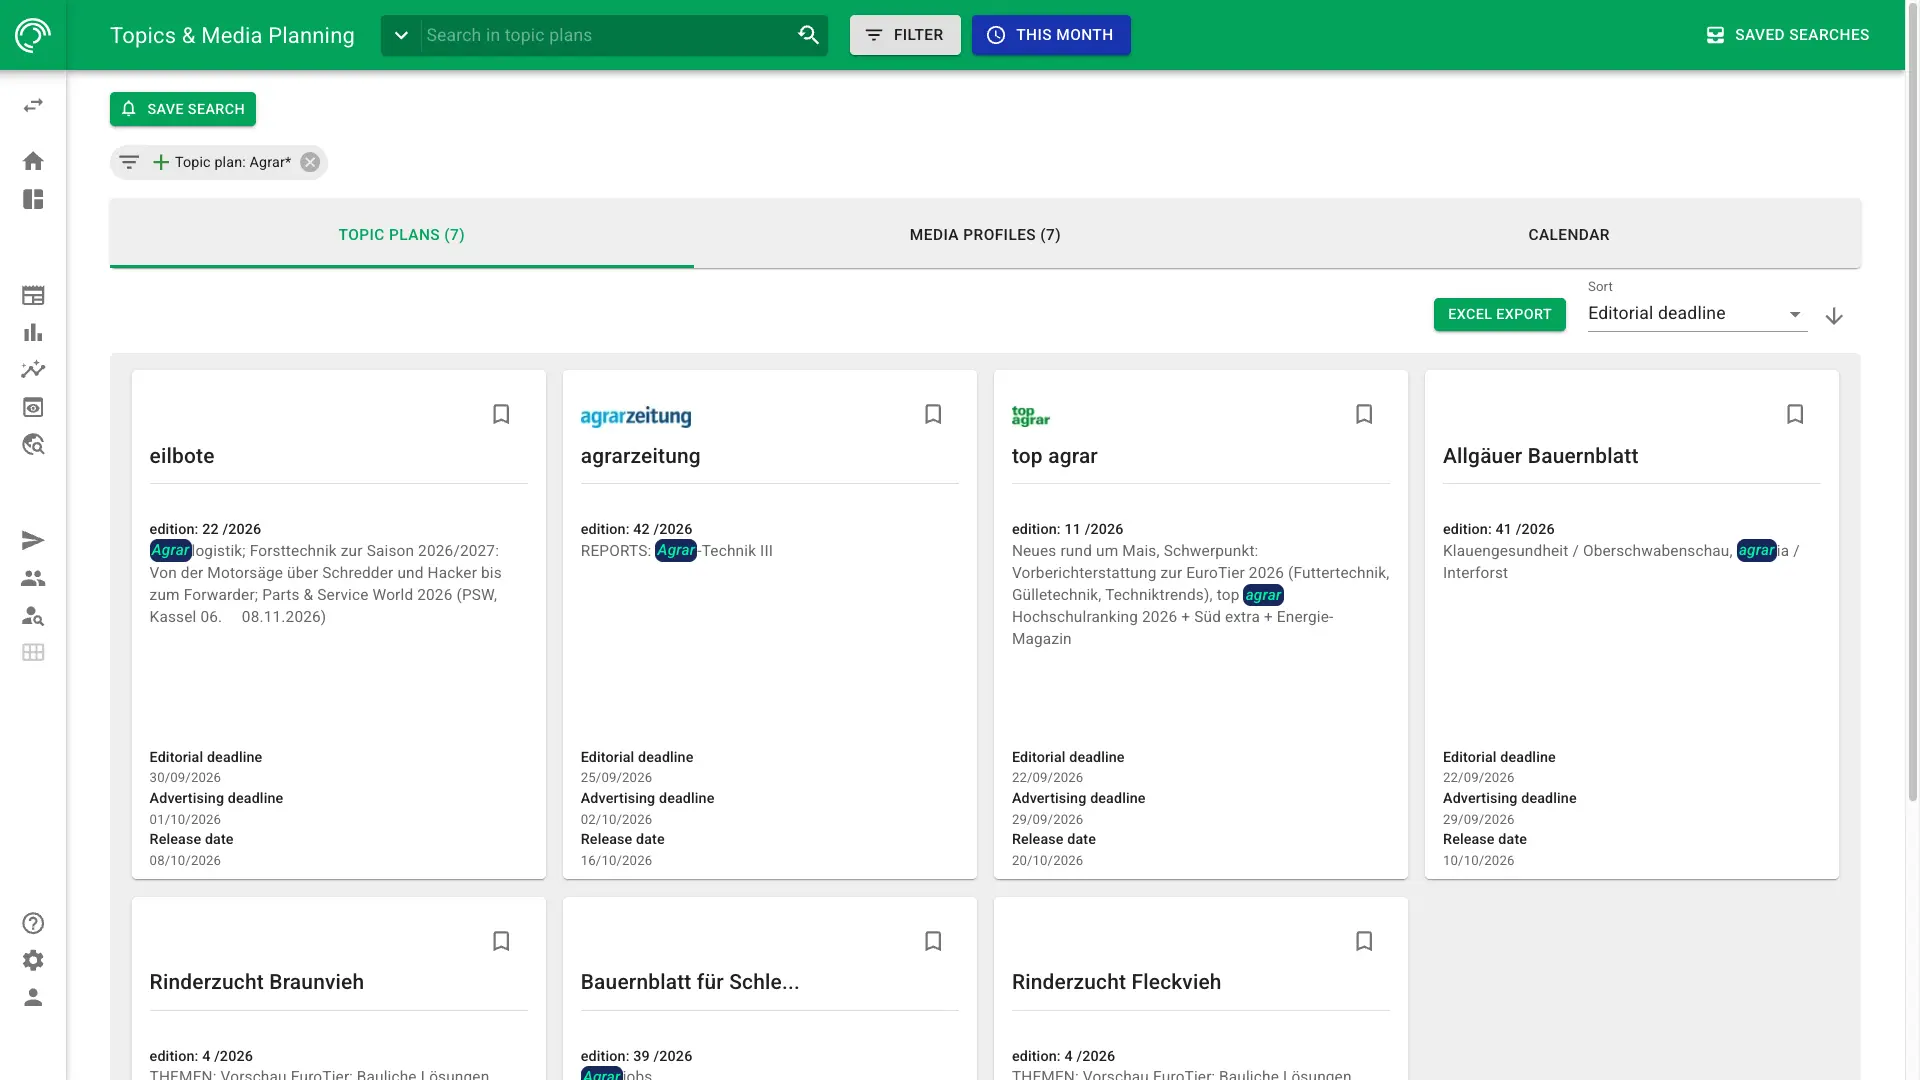Focus the Search in topic plans field
This screenshot has width=1920, height=1080.
(x=606, y=35)
